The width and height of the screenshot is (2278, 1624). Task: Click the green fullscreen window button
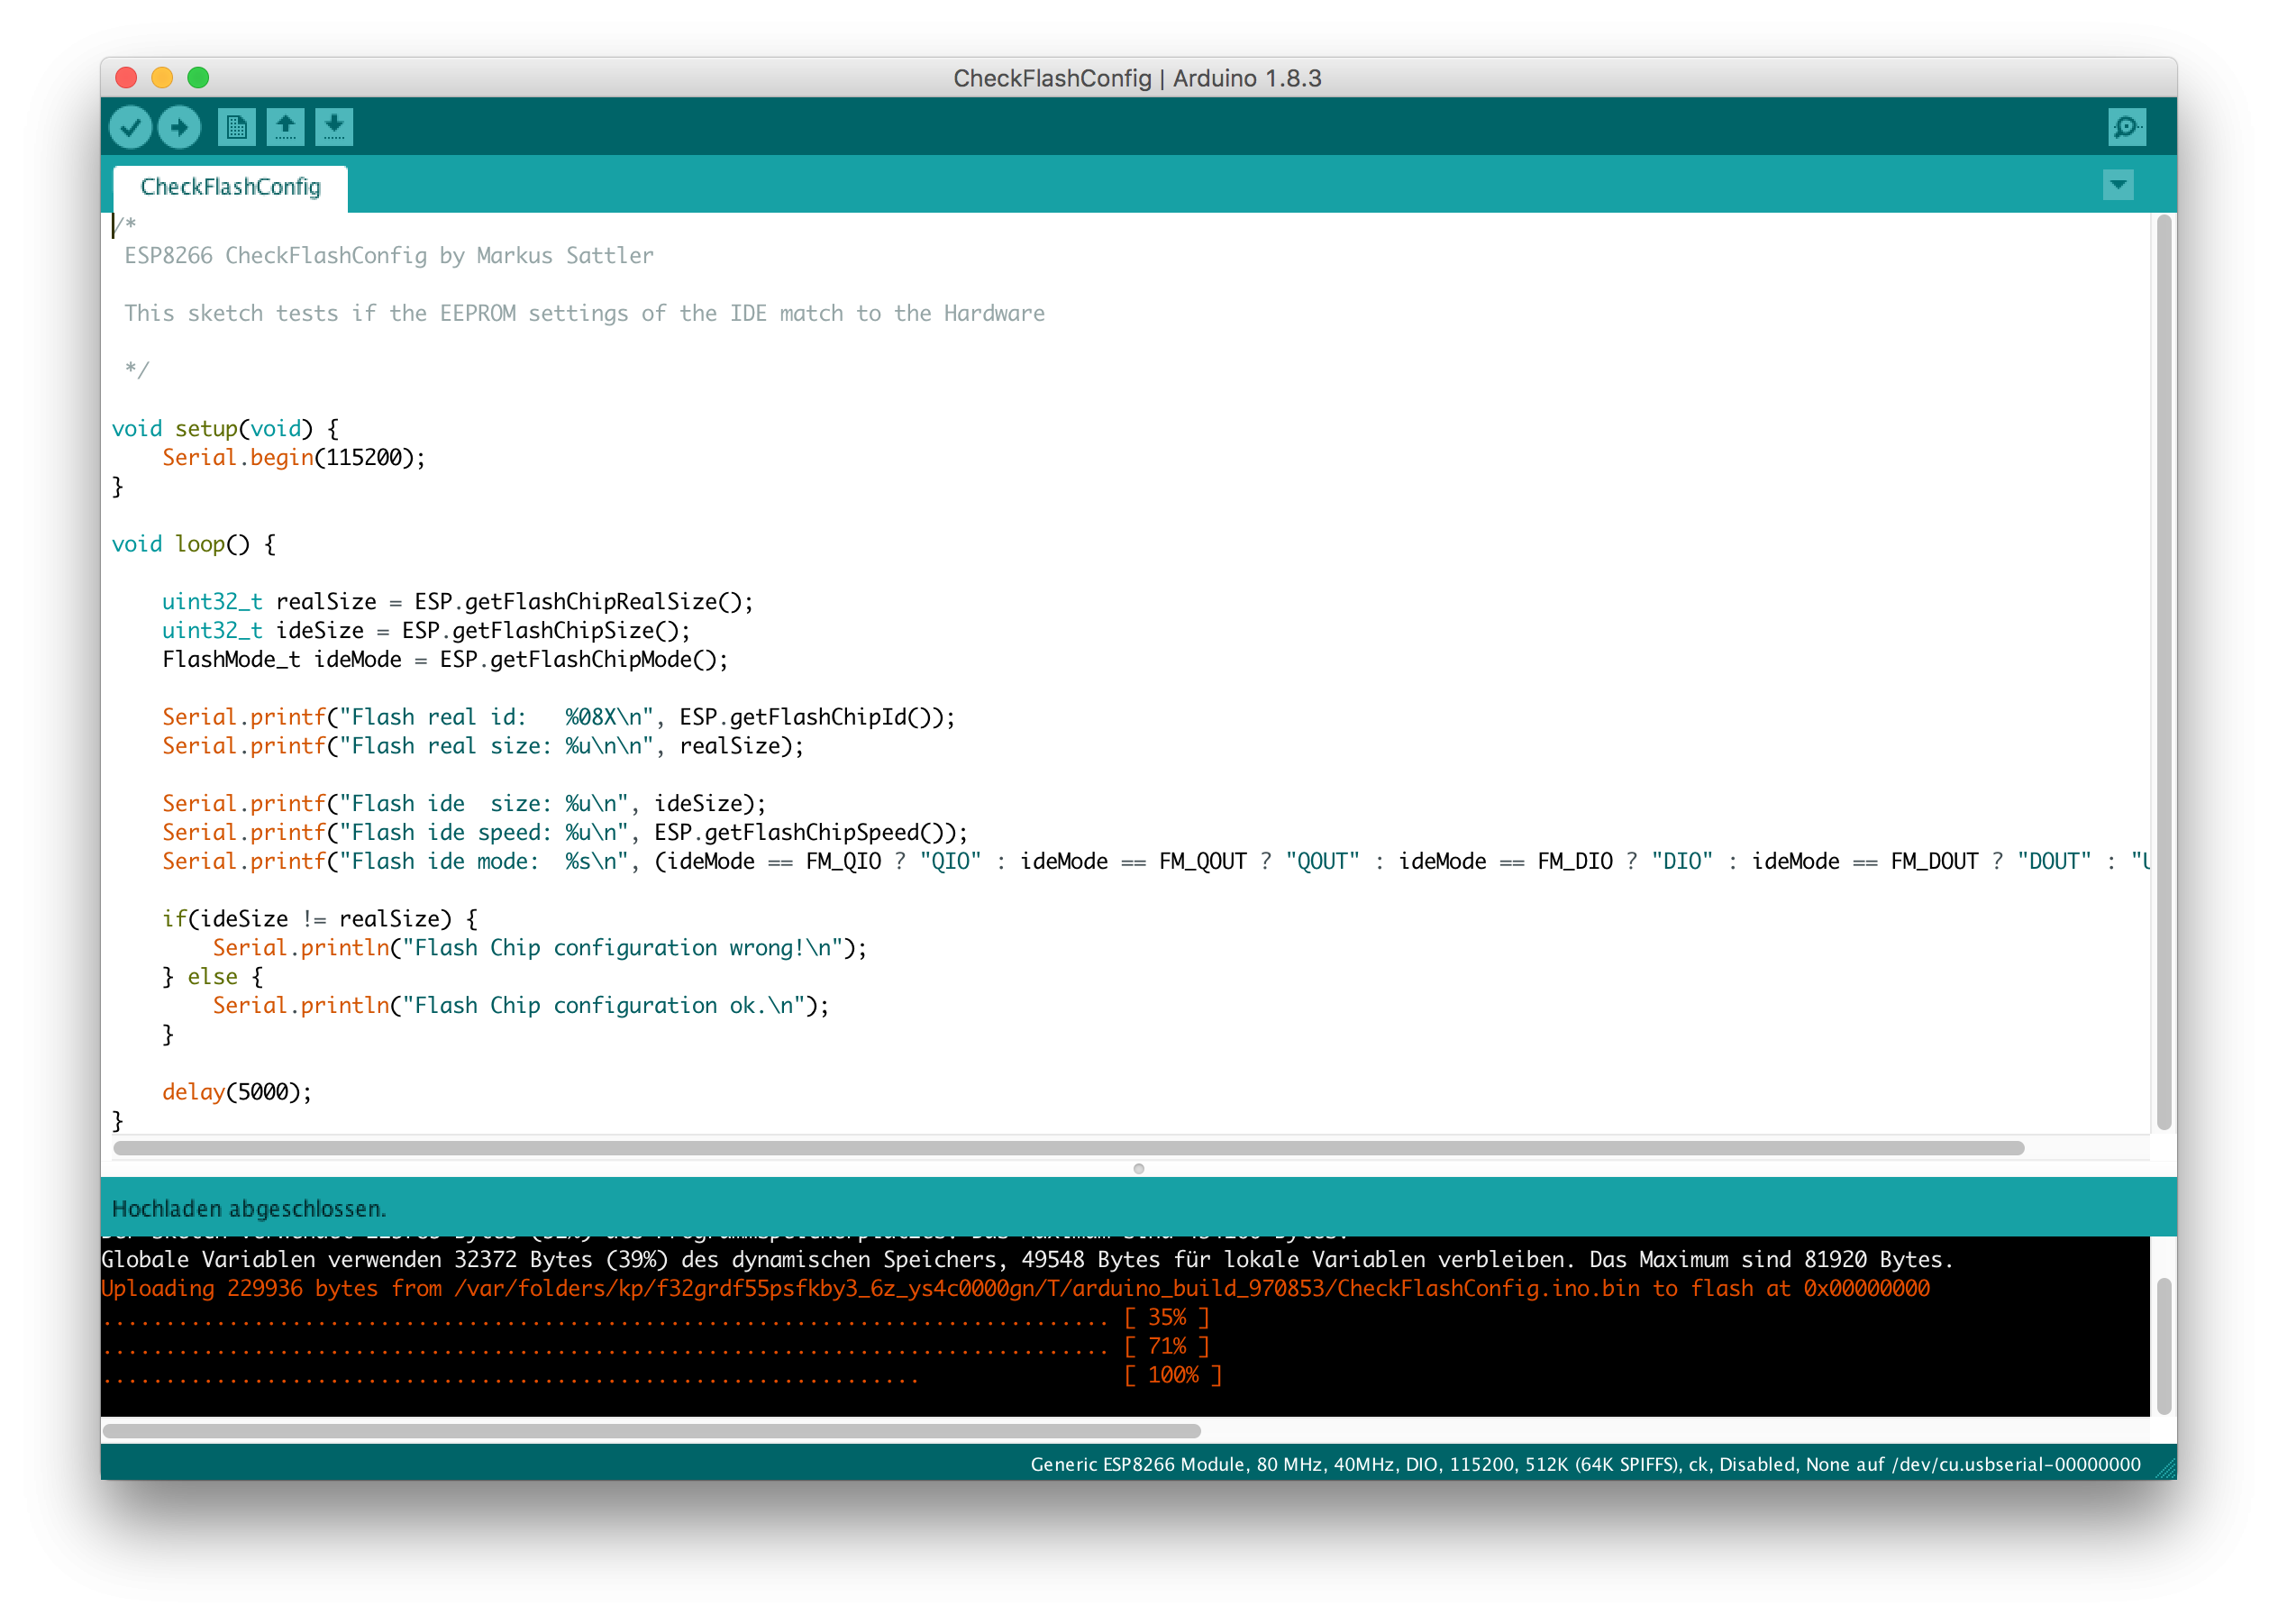click(x=198, y=78)
